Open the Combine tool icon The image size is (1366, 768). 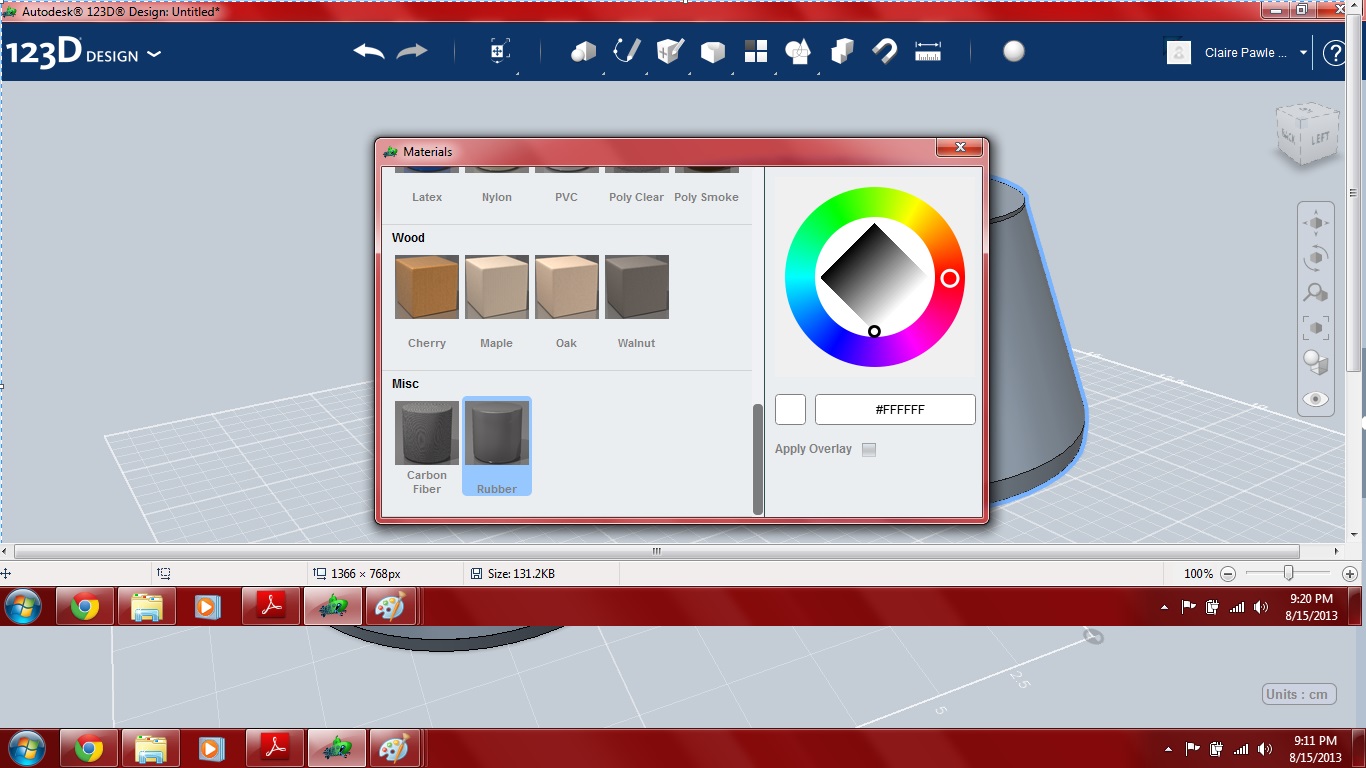point(842,52)
